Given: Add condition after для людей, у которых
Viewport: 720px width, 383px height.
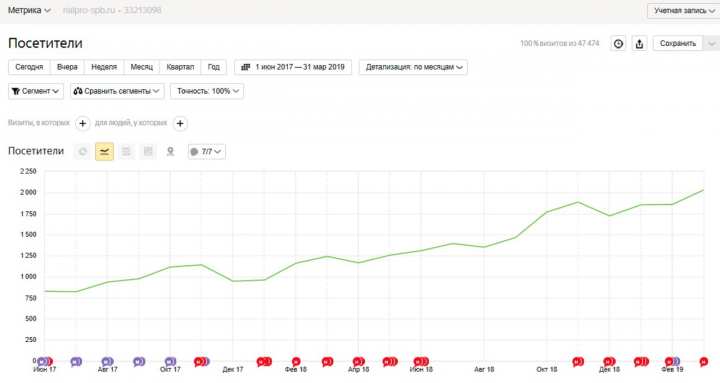Looking at the screenshot, I should click(x=180, y=124).
